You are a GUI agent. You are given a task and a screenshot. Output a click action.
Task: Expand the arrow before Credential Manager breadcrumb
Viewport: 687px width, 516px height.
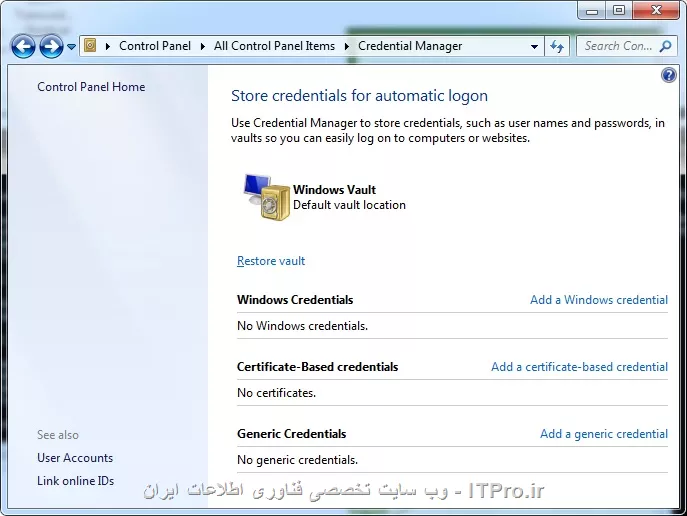[x=347, y=46]
